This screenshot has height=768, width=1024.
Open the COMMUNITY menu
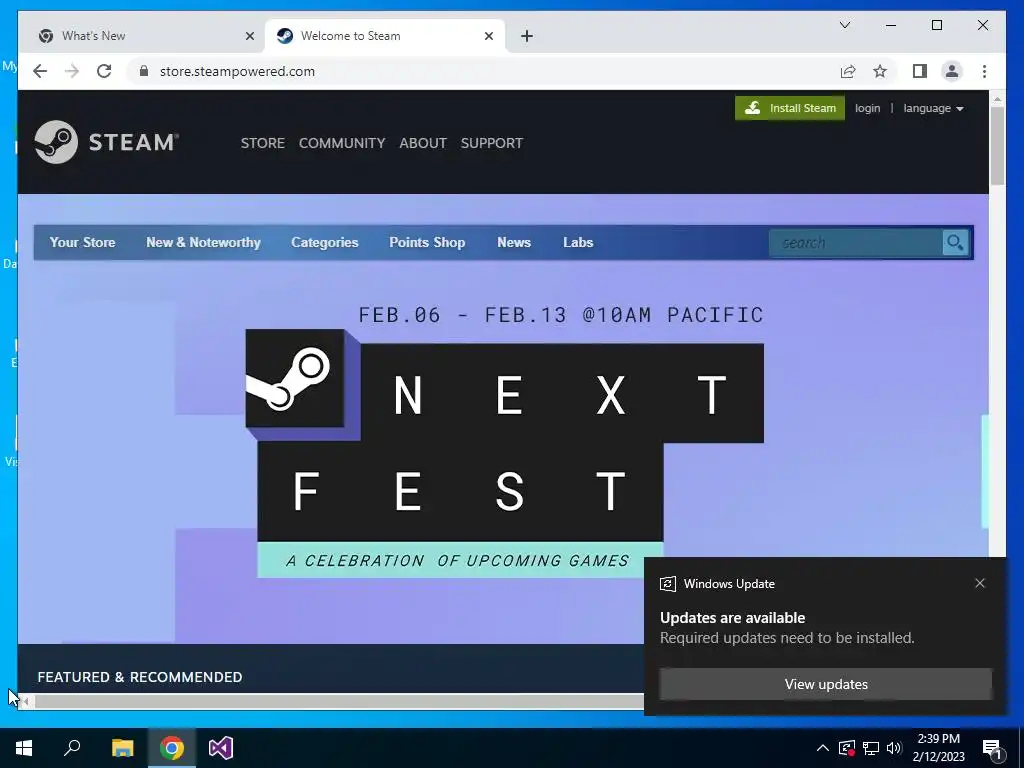tap(342, 143)
